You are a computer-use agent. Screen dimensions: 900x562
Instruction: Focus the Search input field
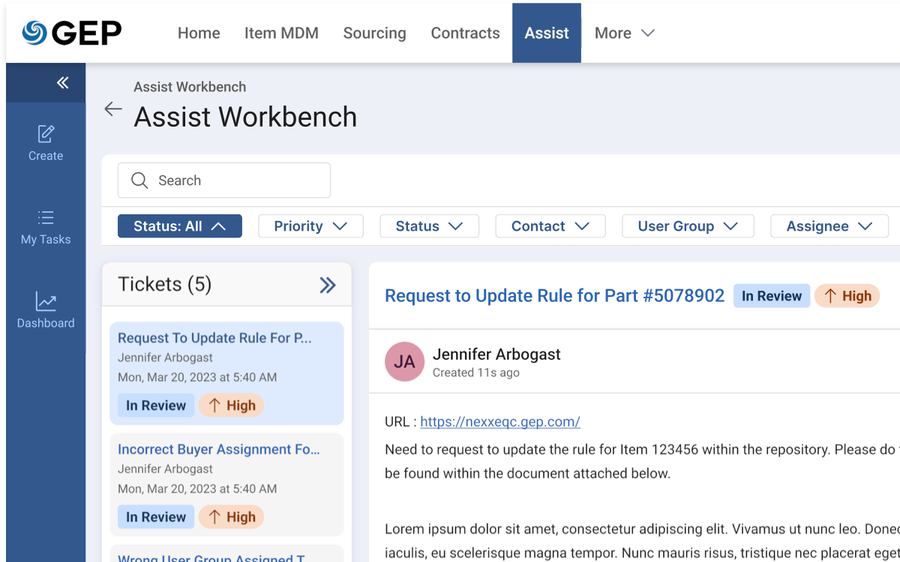[224, 180]
